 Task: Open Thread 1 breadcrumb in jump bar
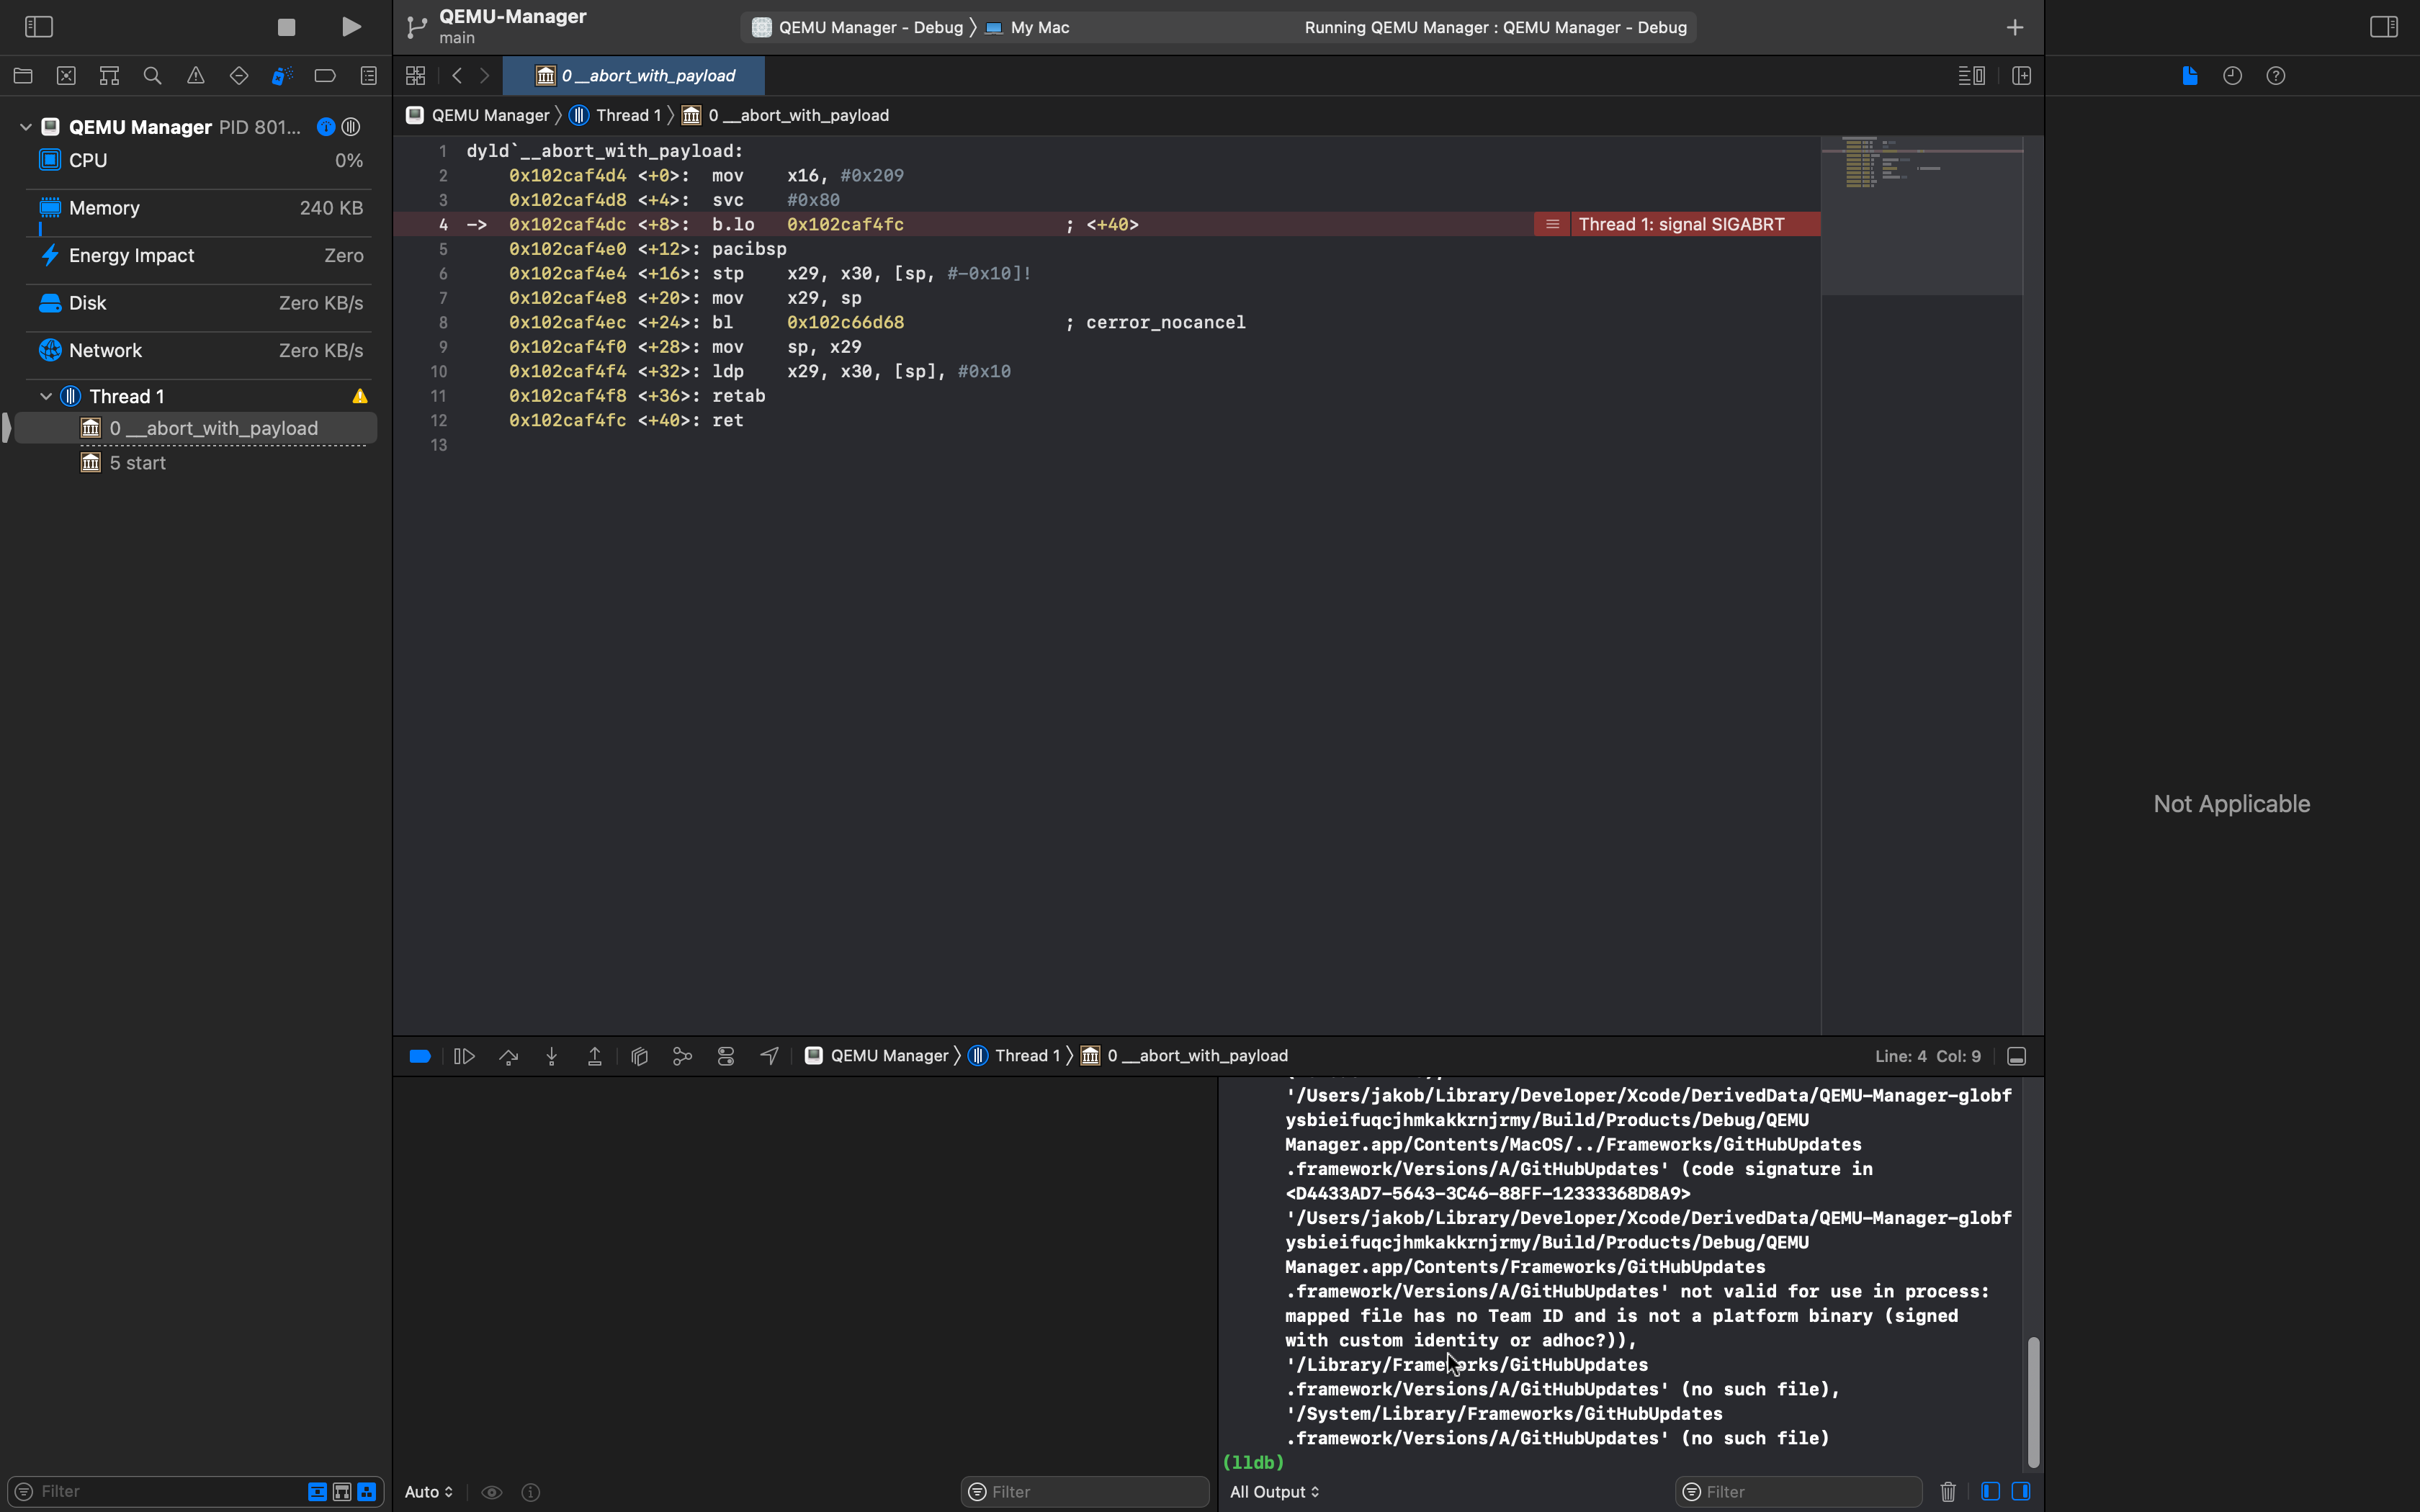616,116
